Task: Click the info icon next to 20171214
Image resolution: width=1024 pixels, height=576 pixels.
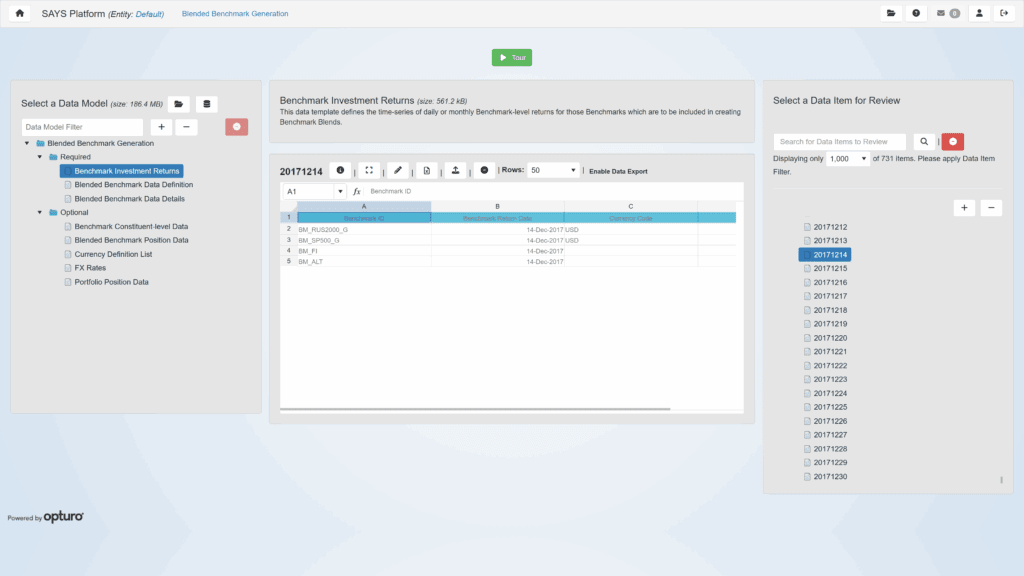Action: click(x=340, y=171)
